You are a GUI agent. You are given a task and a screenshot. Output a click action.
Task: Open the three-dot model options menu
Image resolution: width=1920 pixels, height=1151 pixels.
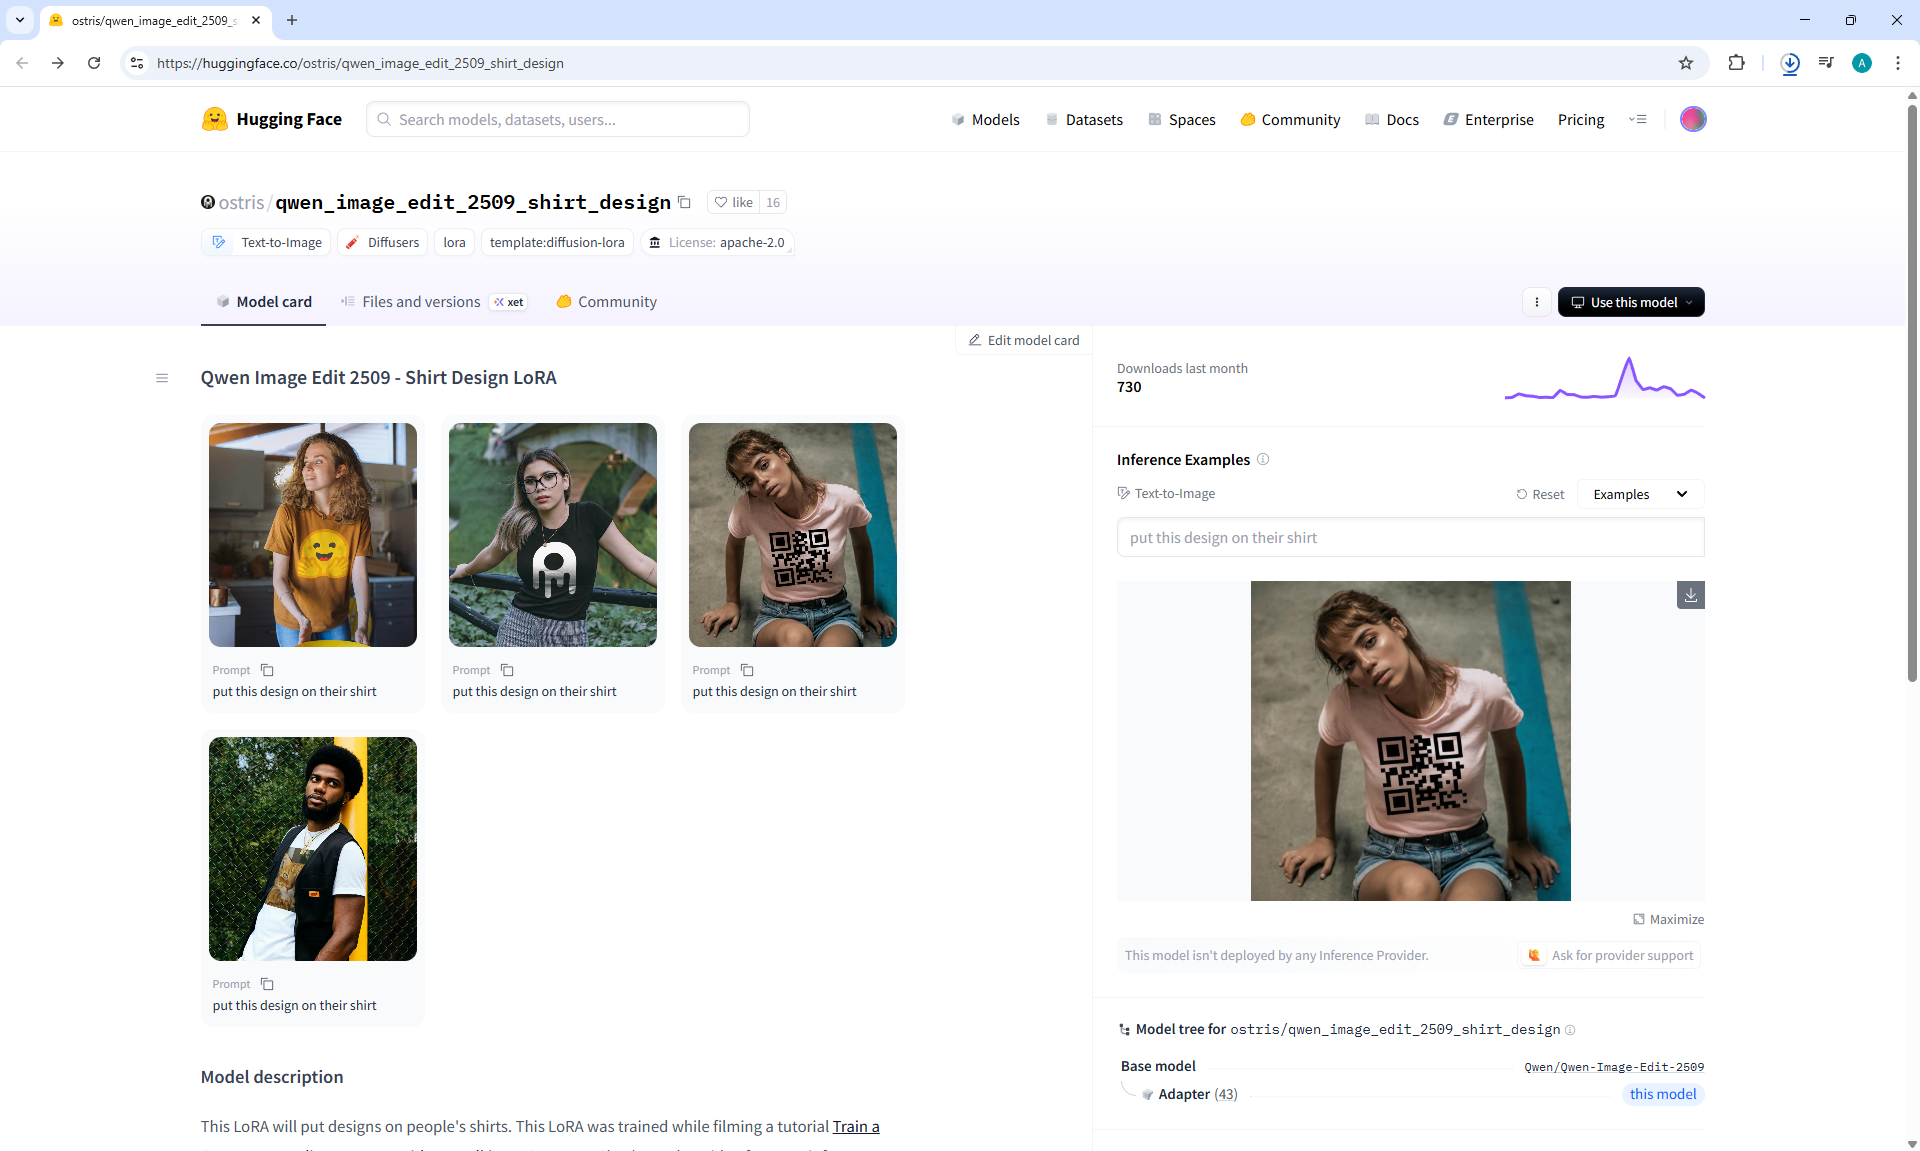tap(1536, 302)
